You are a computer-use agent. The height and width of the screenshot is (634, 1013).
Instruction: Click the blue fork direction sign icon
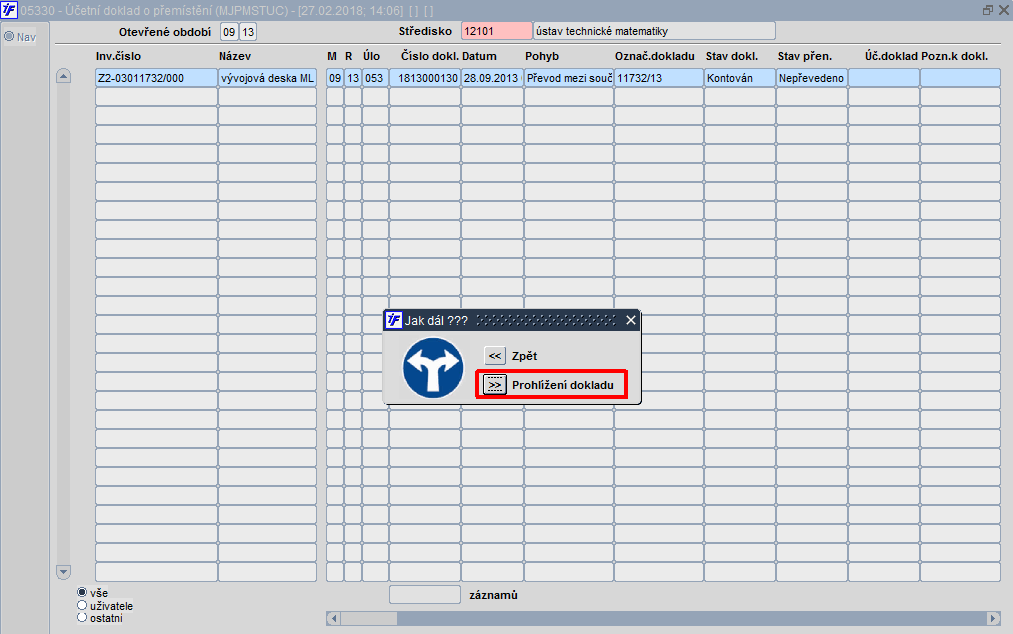pos(433,368)
